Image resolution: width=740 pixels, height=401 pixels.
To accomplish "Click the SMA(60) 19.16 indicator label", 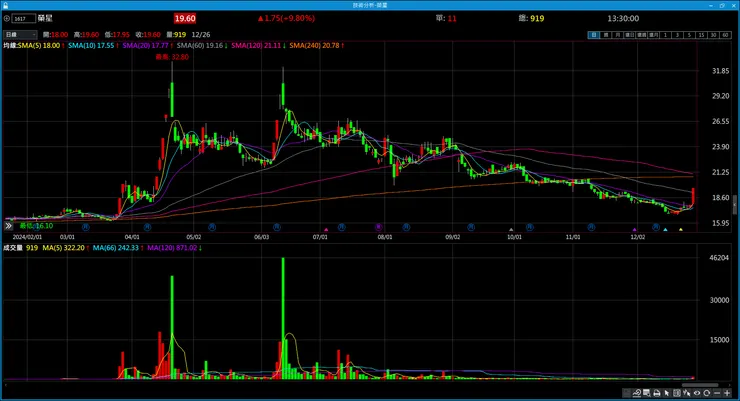I will 200,45.
